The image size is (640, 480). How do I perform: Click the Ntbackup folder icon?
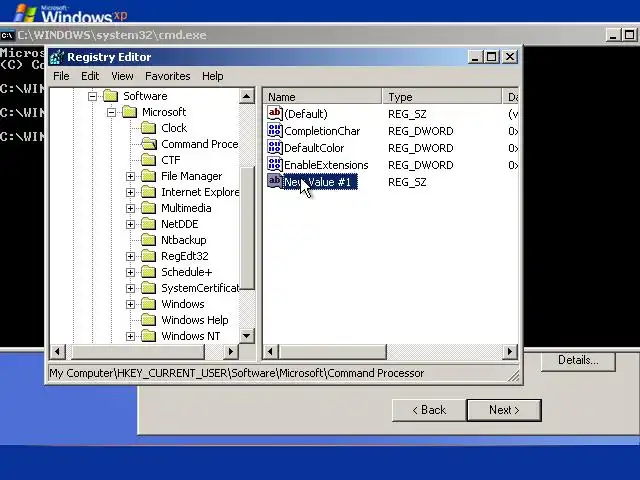[x=149, y=240]
